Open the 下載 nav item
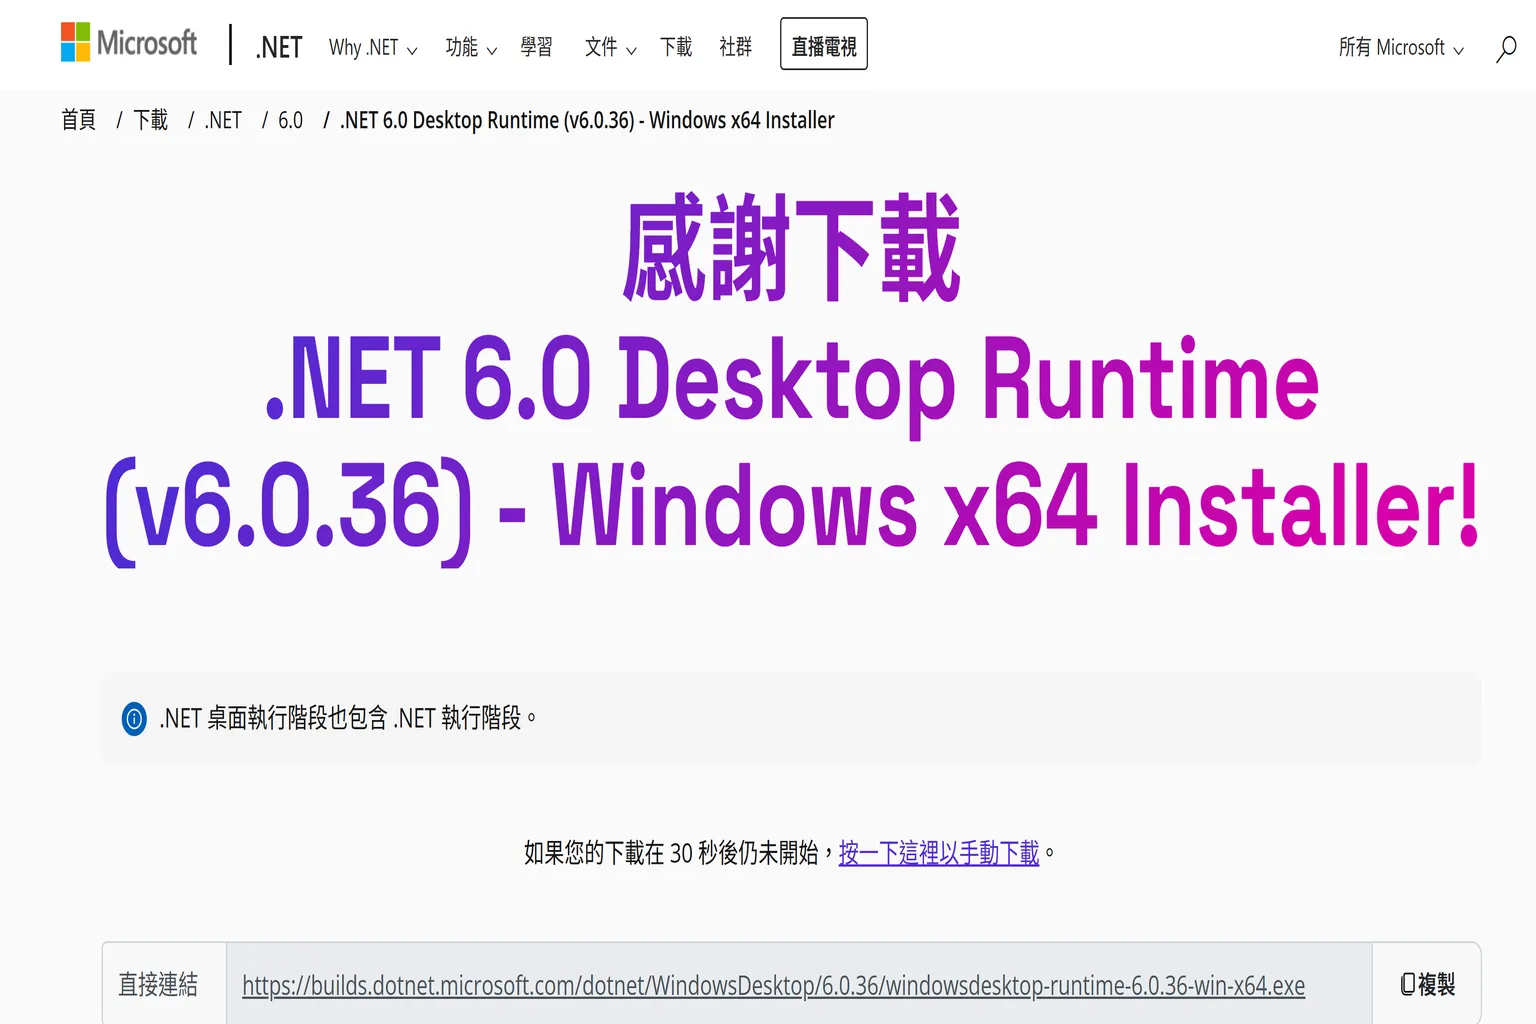The width and height of the screenshot is (1536, 1024). click(676, 47)
